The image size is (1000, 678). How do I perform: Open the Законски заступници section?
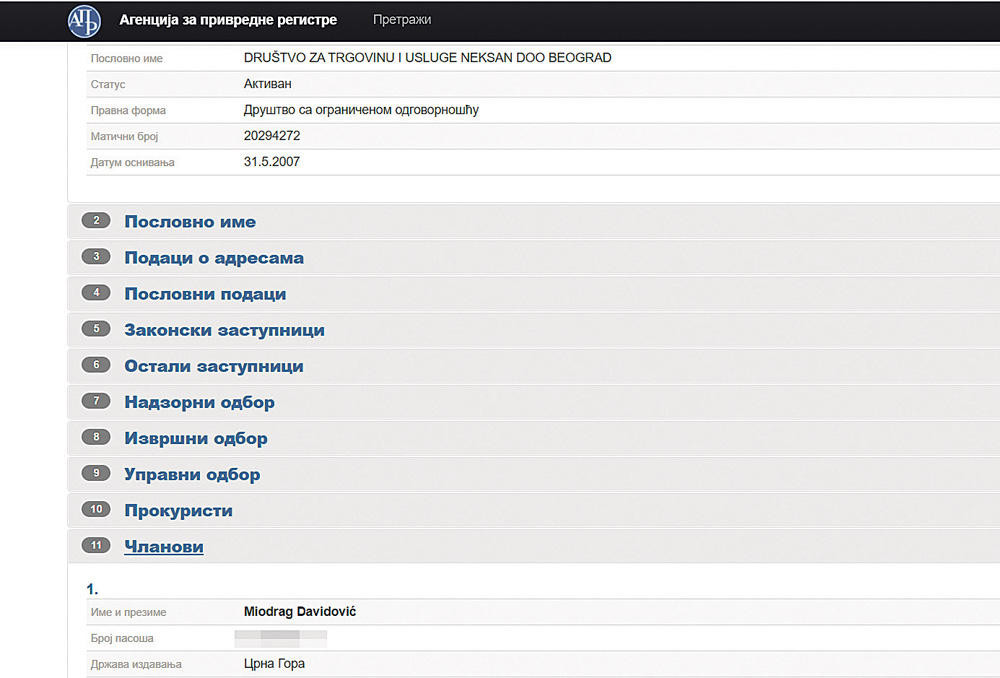[x=224, y=330]
